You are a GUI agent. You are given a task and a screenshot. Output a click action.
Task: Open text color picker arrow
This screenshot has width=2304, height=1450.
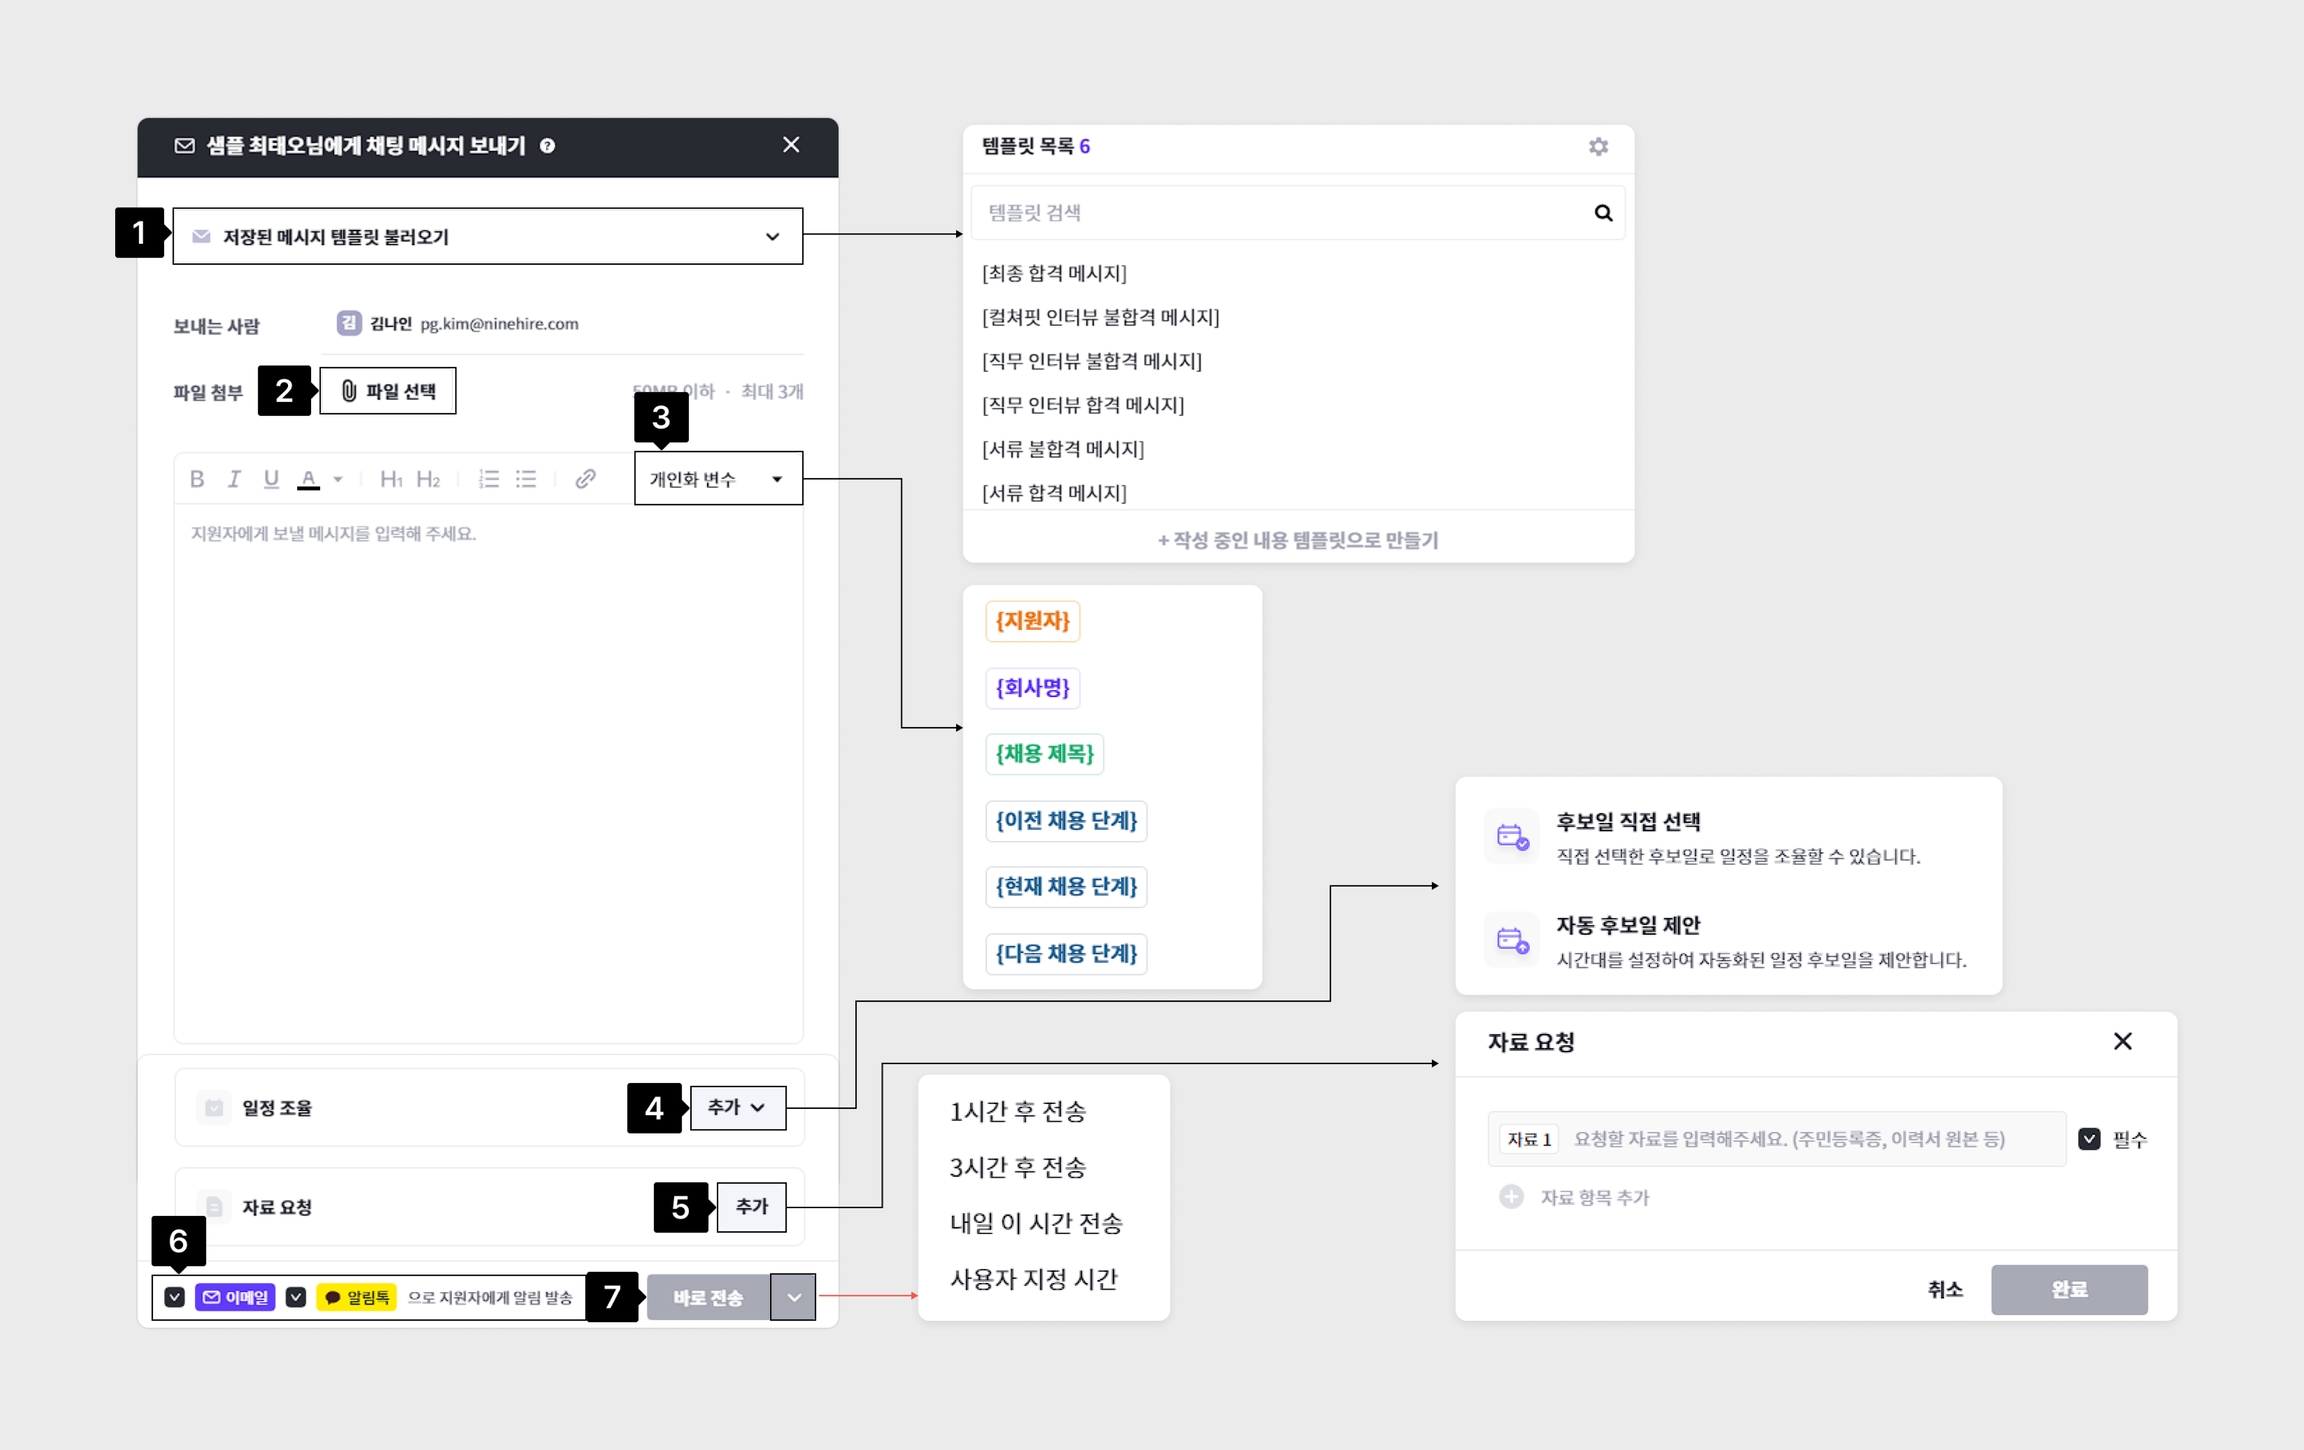pos(338,479)
